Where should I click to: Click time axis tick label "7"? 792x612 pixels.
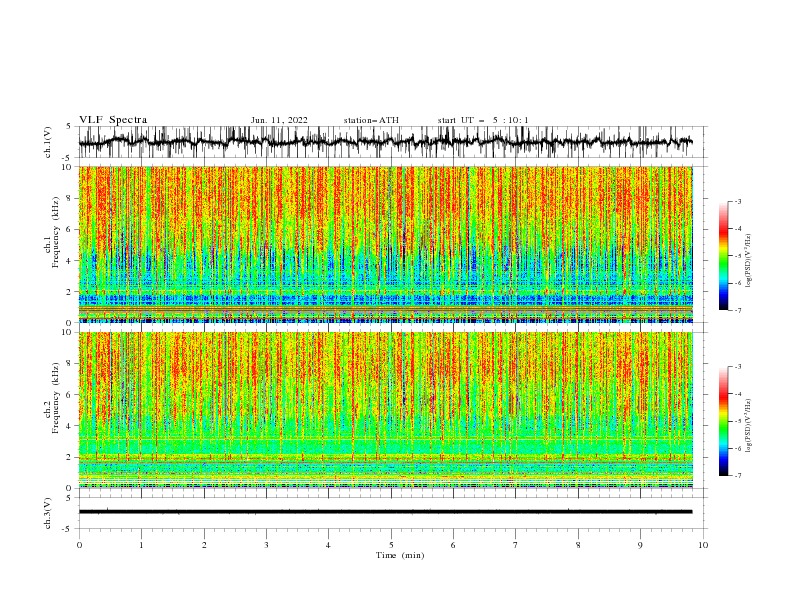[516, 545]
